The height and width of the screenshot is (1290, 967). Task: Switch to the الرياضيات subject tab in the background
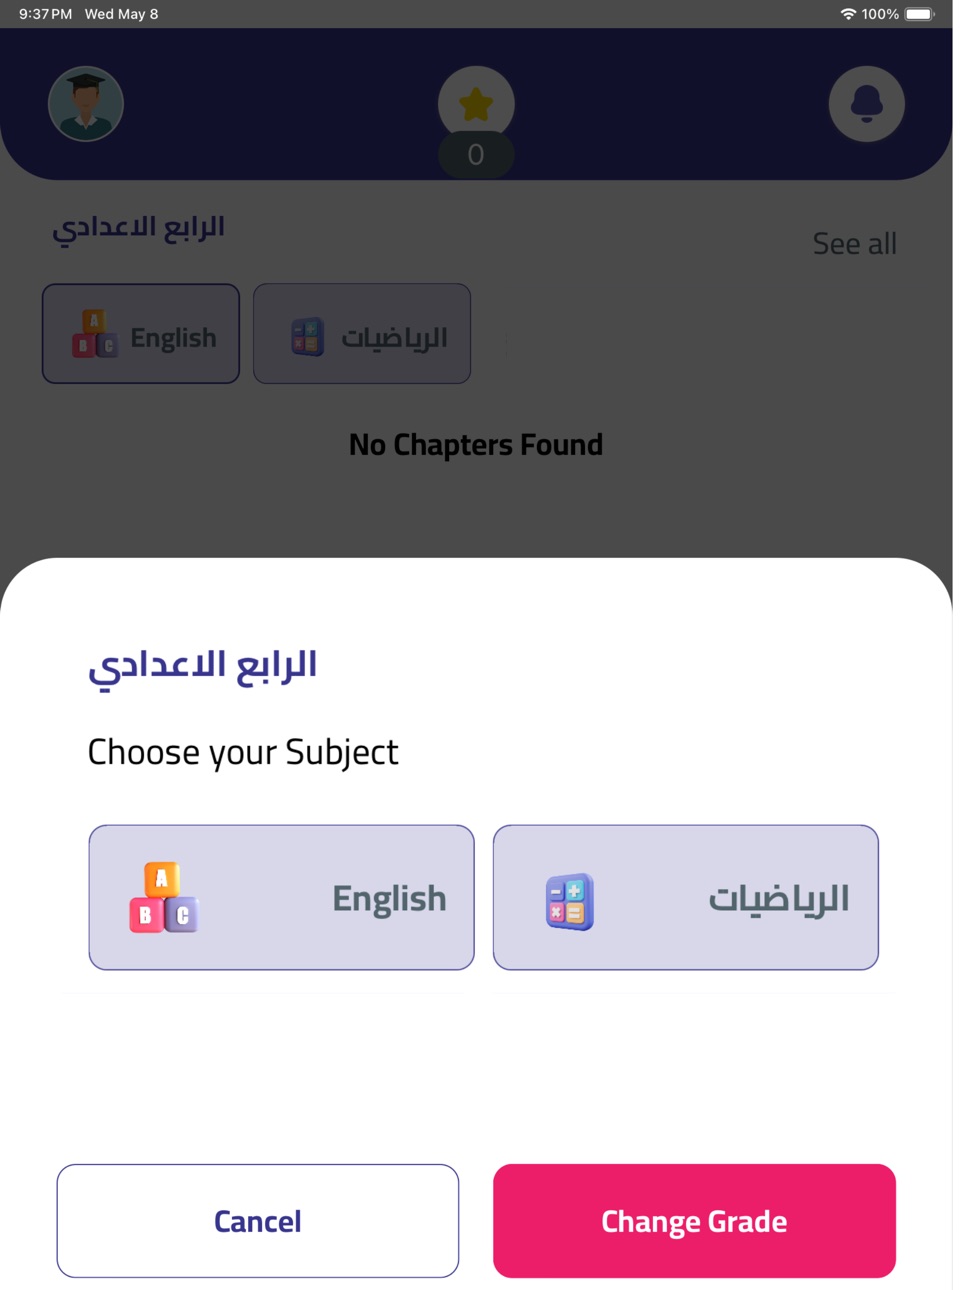362,334
